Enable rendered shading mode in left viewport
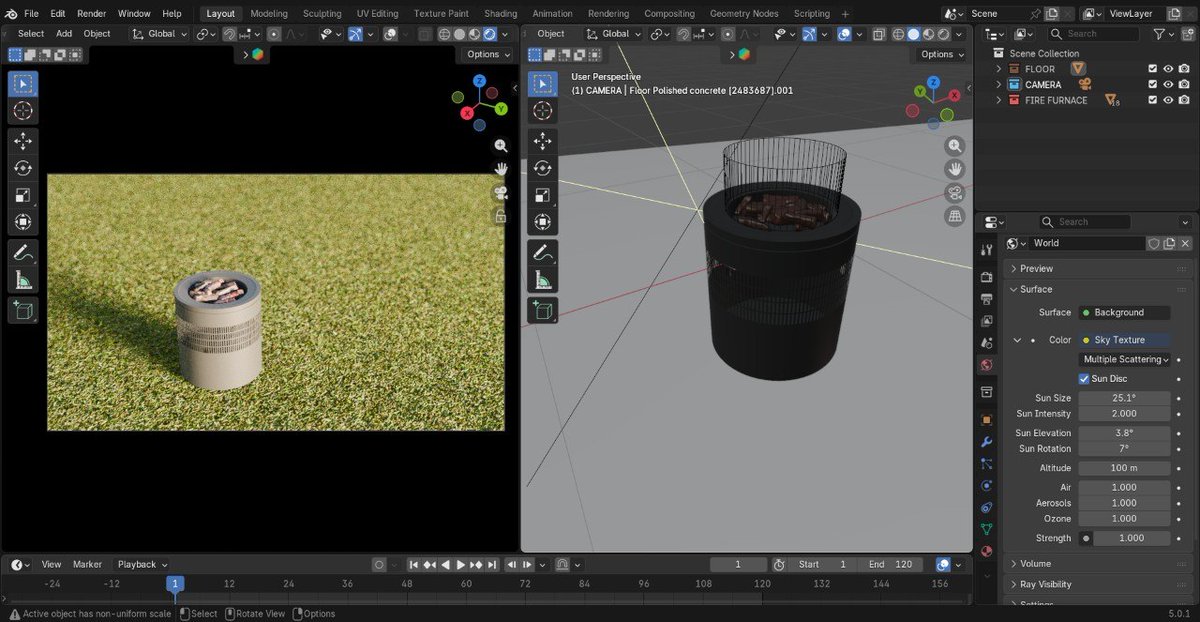The width and height of the screenshot is (1200, 622). (489, 33)
